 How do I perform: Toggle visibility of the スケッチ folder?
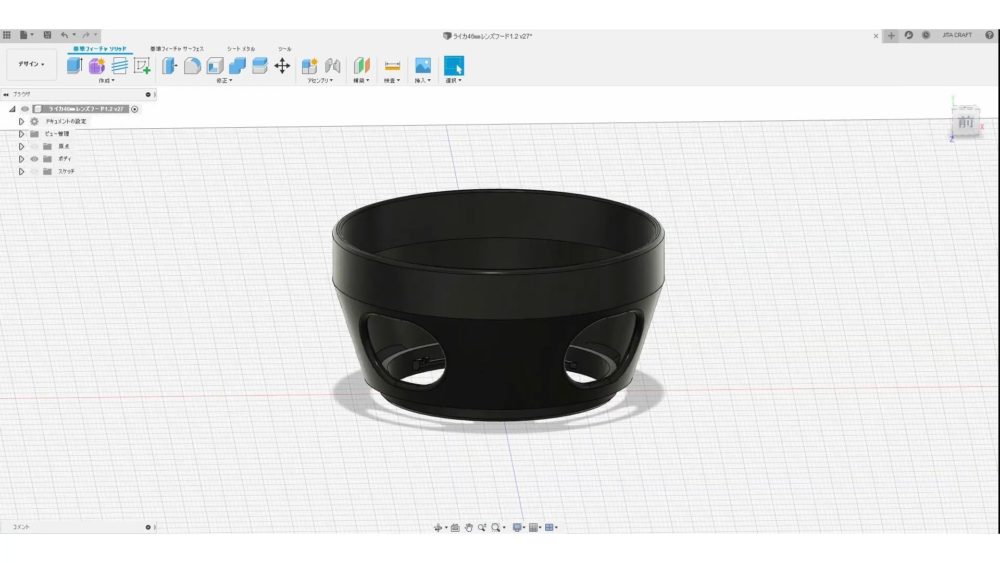click(34, 171)
